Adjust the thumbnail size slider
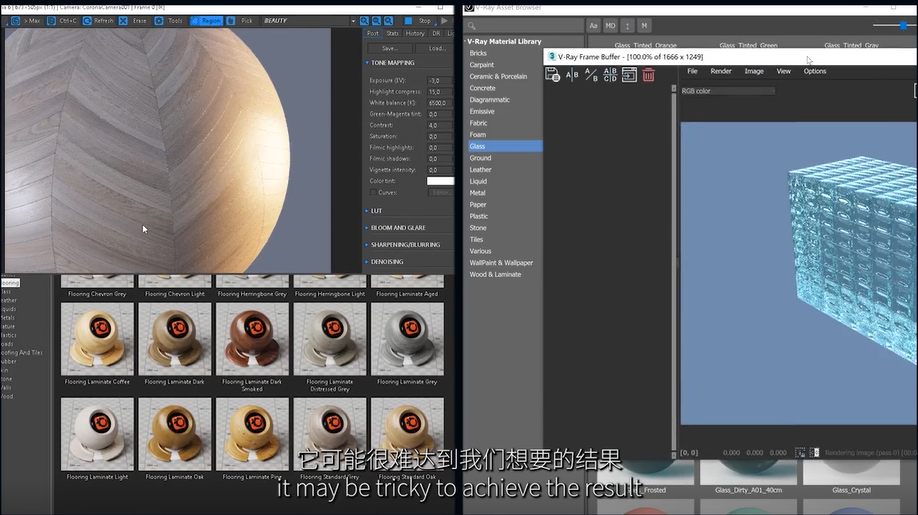 903,25
